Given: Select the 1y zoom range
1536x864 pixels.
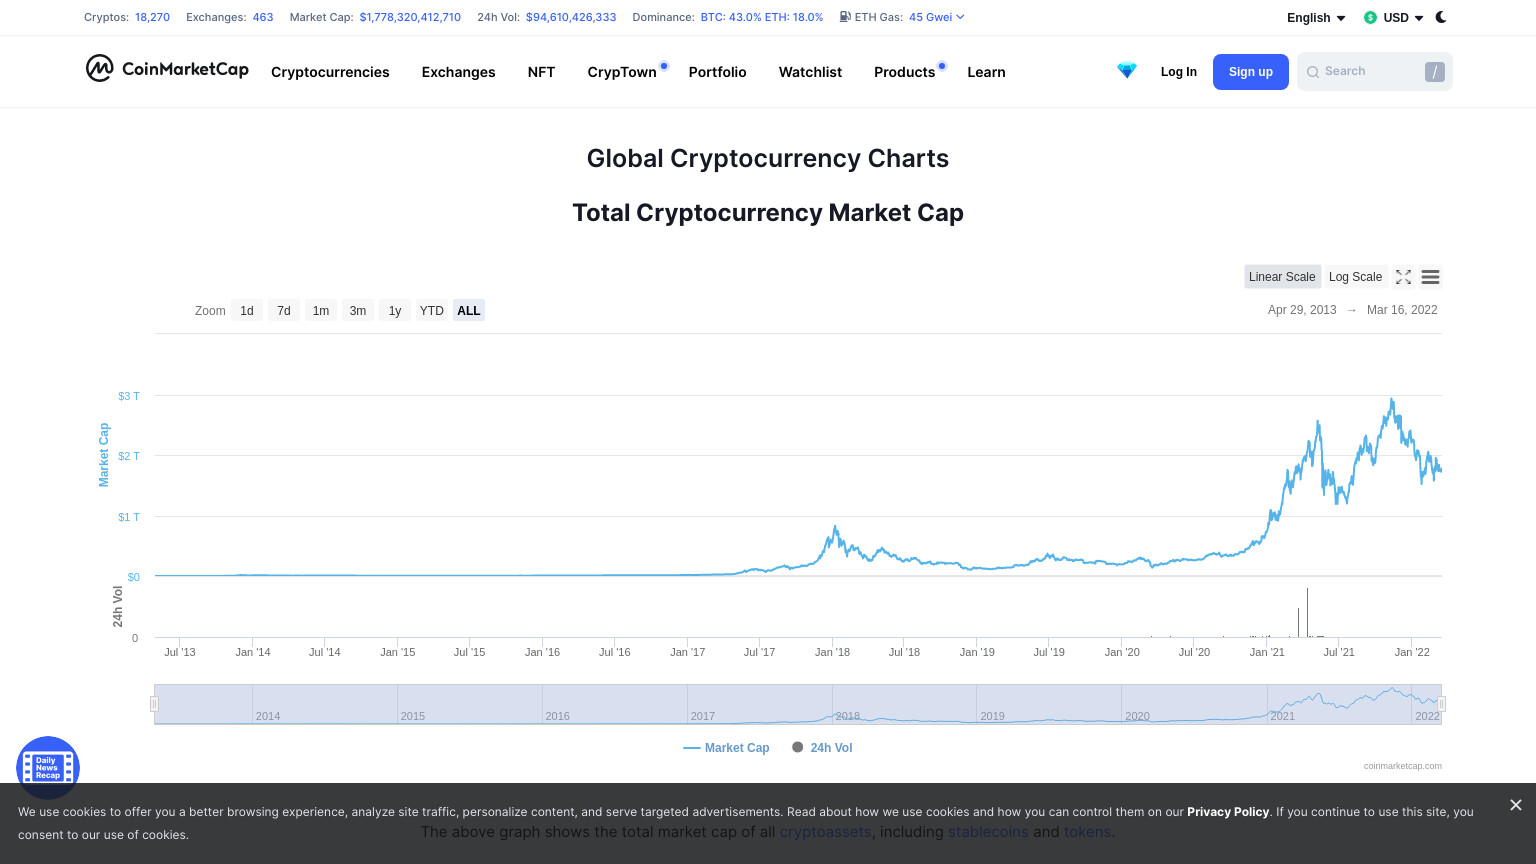Looking at the screenshot, I should pos(395,311).
